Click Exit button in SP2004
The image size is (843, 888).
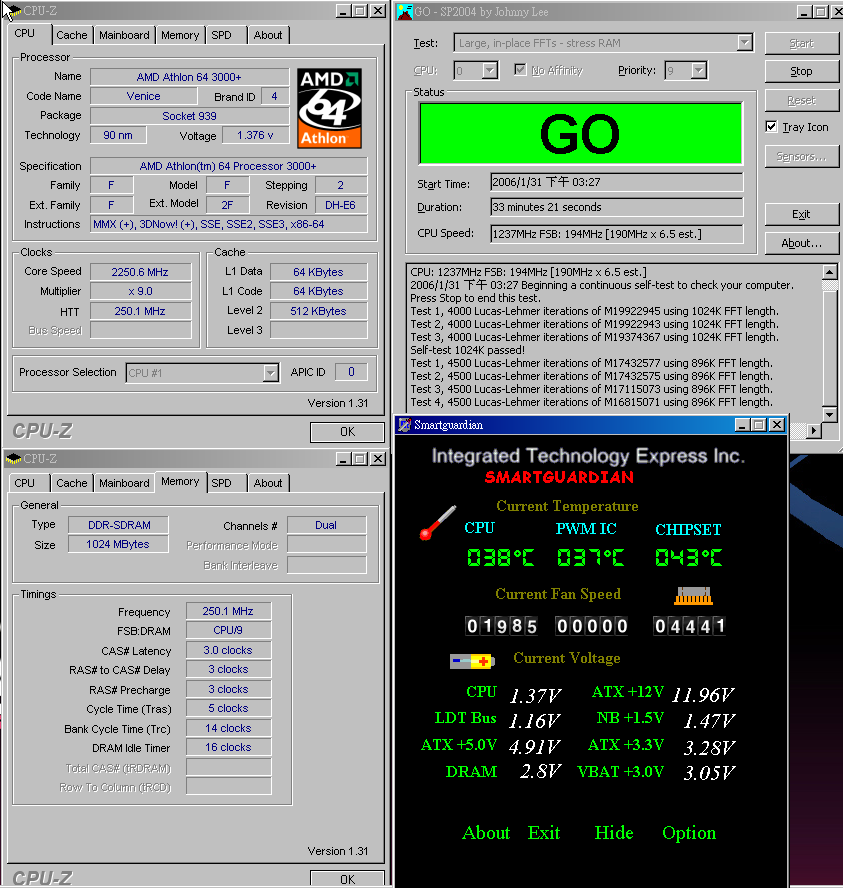coord(801,214)
